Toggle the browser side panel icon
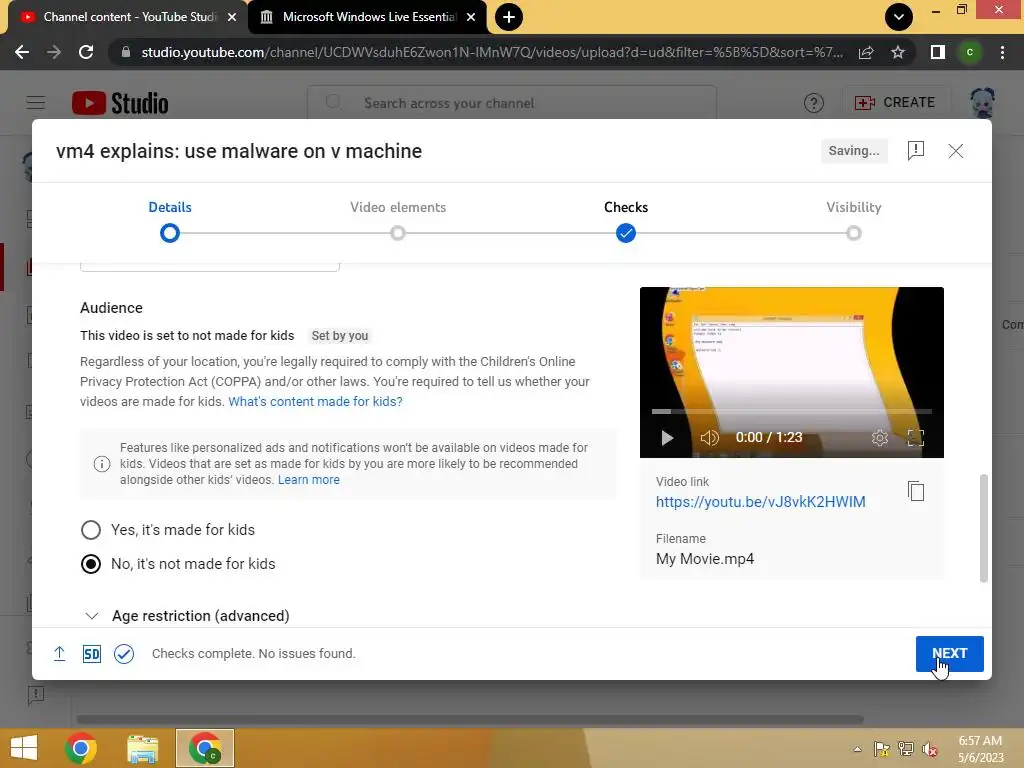This screenshot has width=1024, height=768. point(938,52)
